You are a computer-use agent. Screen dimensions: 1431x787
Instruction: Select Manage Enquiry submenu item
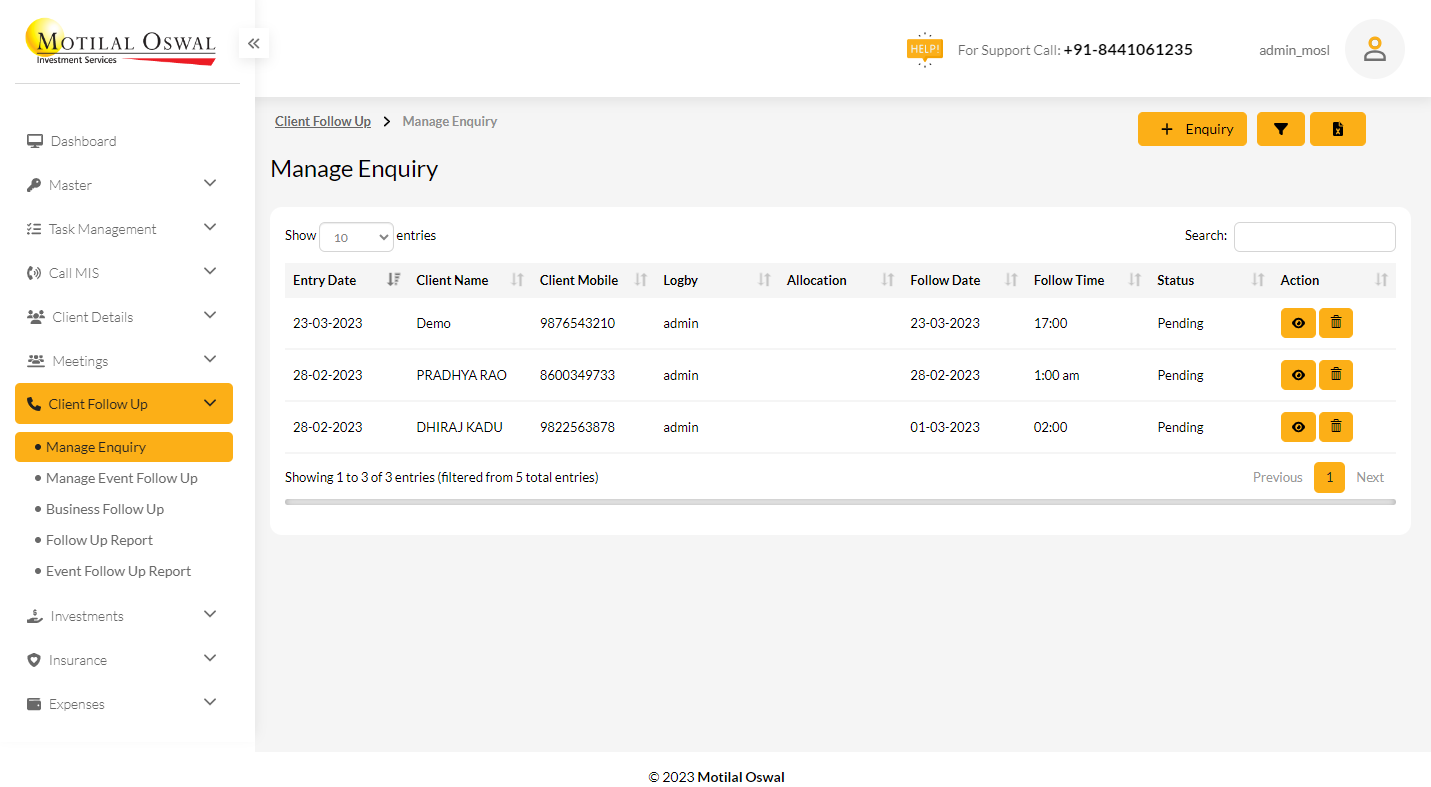point(124,447)
